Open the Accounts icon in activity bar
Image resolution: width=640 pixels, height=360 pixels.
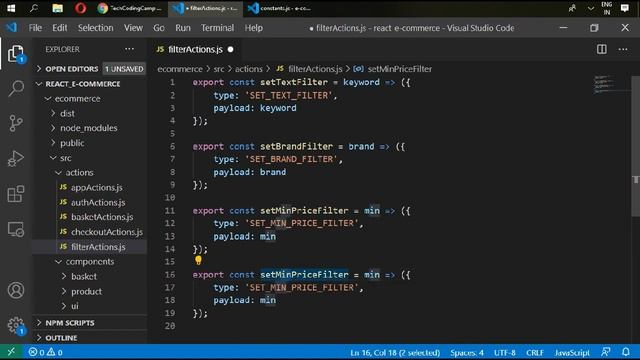point(16,290)
